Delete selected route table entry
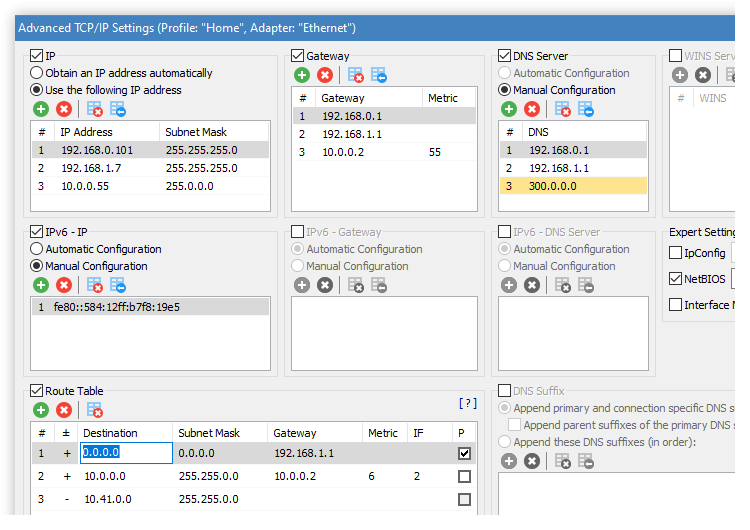This screenshot has width=750, height=530. coord(64,410)
